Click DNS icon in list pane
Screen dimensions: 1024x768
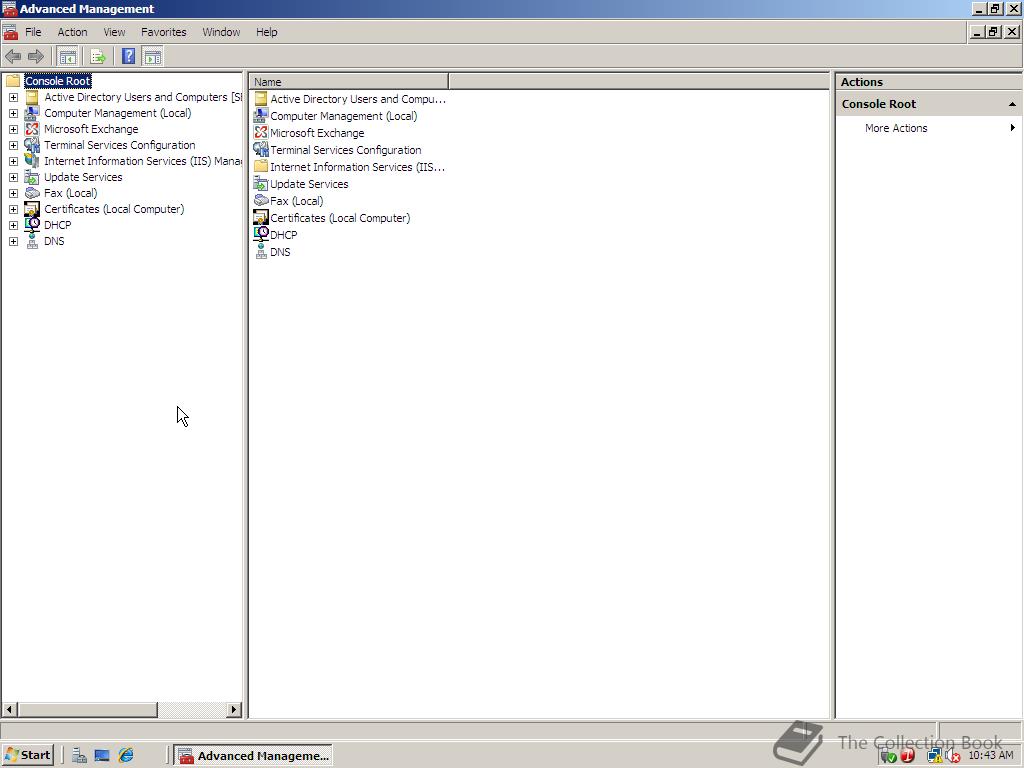click(261, 251)
